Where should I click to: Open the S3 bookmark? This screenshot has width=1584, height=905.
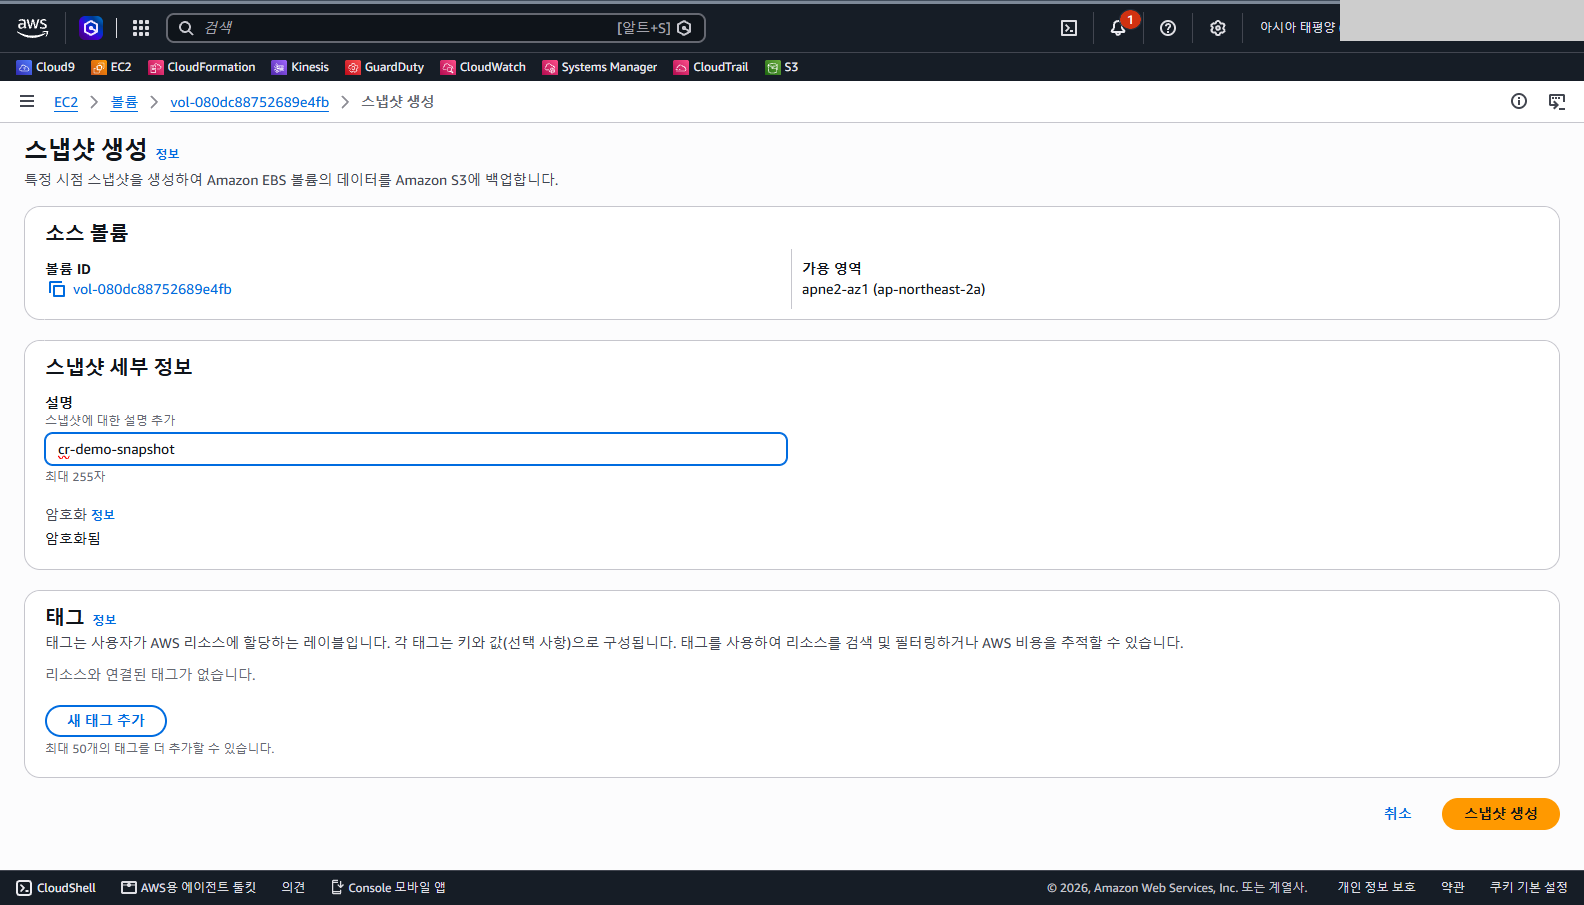(x=782, y=67)
